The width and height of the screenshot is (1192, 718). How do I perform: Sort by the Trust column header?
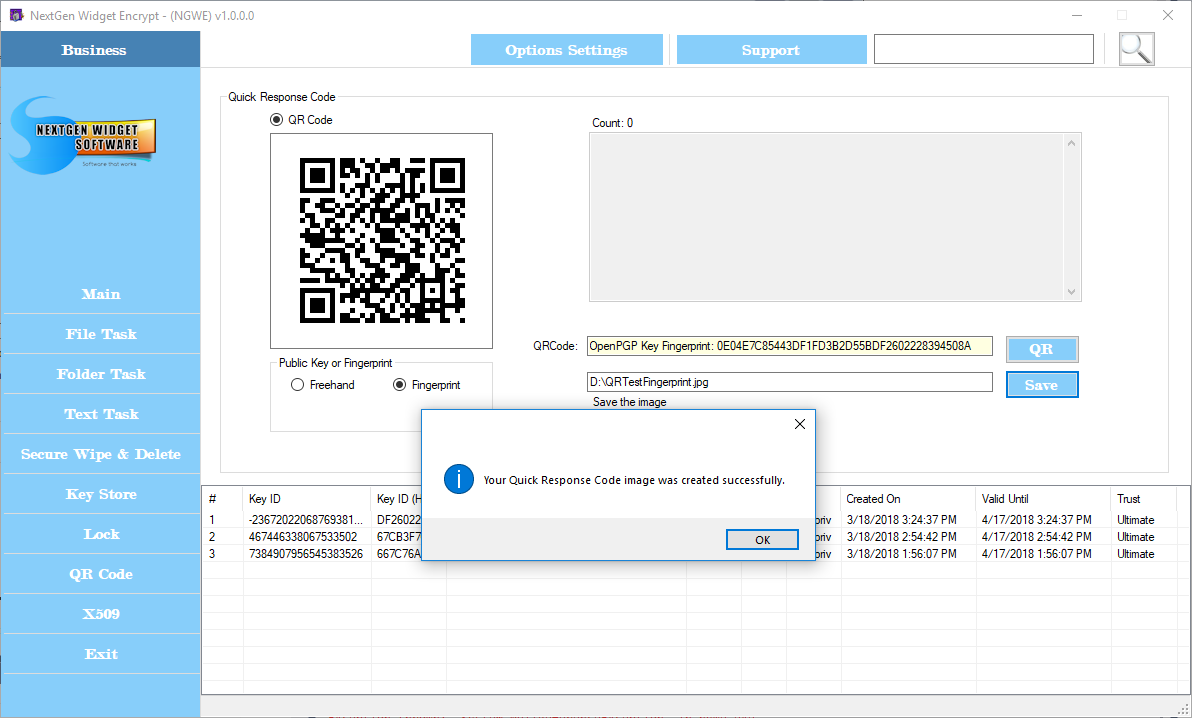(x=1143, y=499)
